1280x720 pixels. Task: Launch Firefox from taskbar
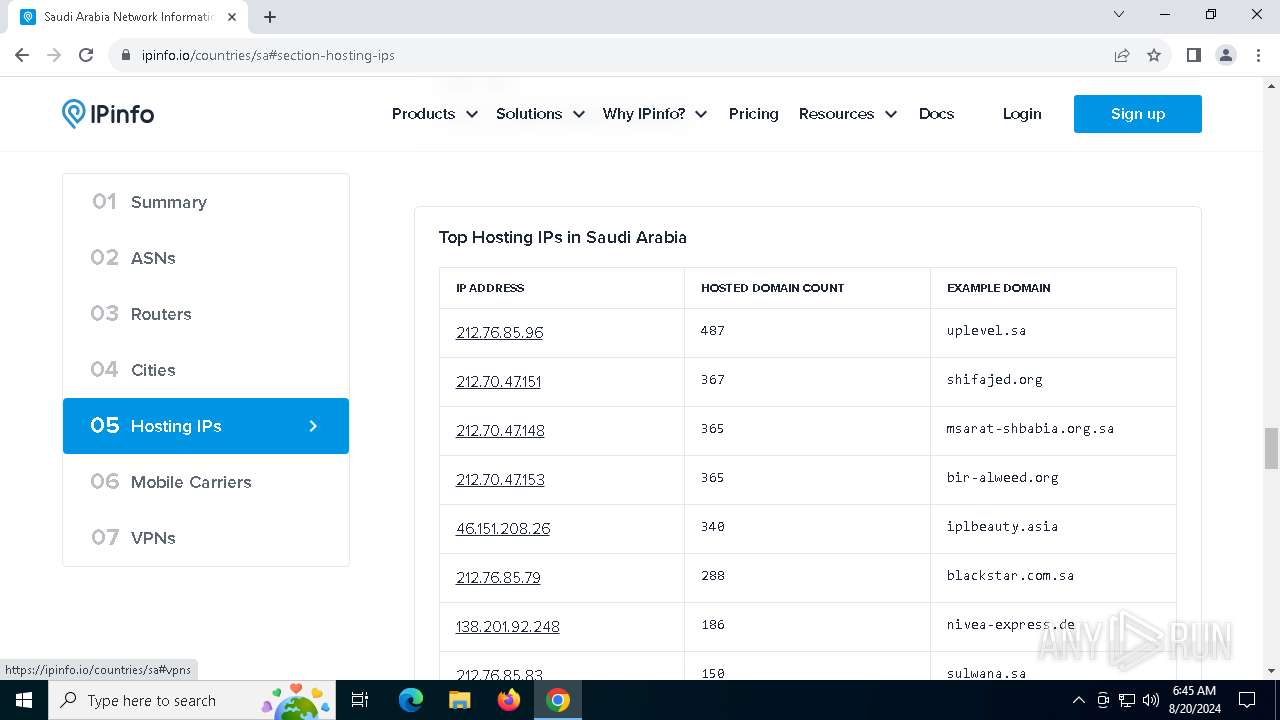click(x=508, y=700)
